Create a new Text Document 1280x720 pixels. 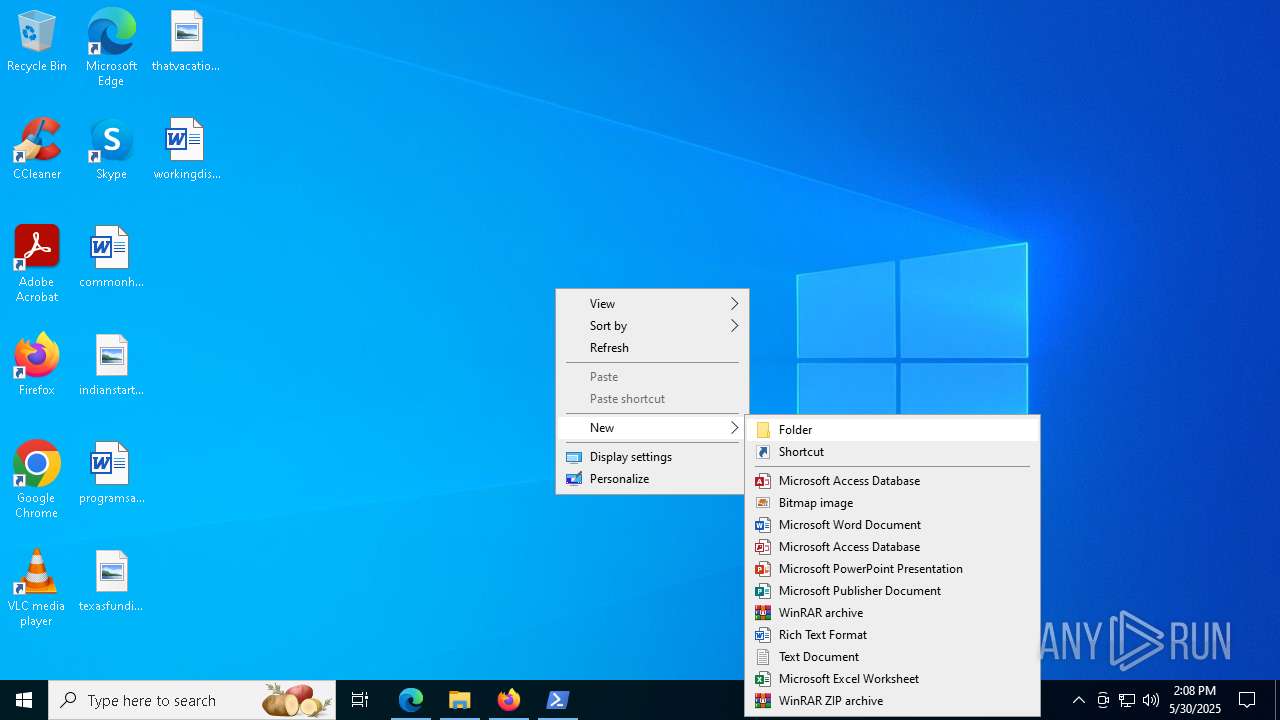pyautogui.click(x=892, y=657)
